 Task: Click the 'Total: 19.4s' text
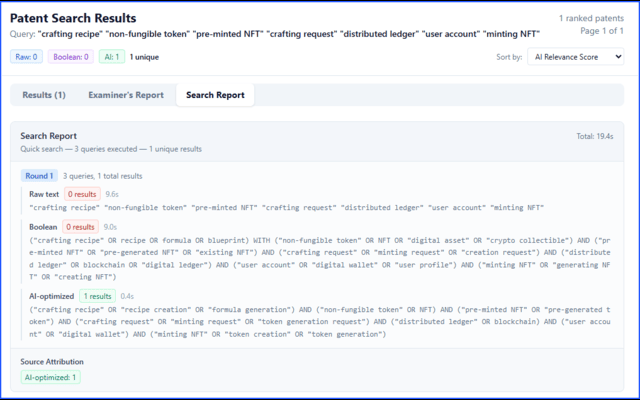click(595, 136)
